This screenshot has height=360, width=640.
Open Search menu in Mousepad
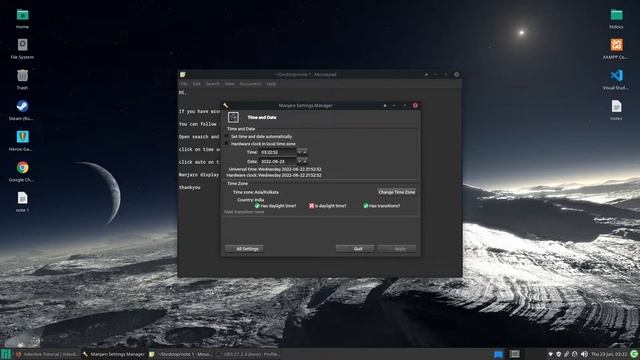[213, 84]
